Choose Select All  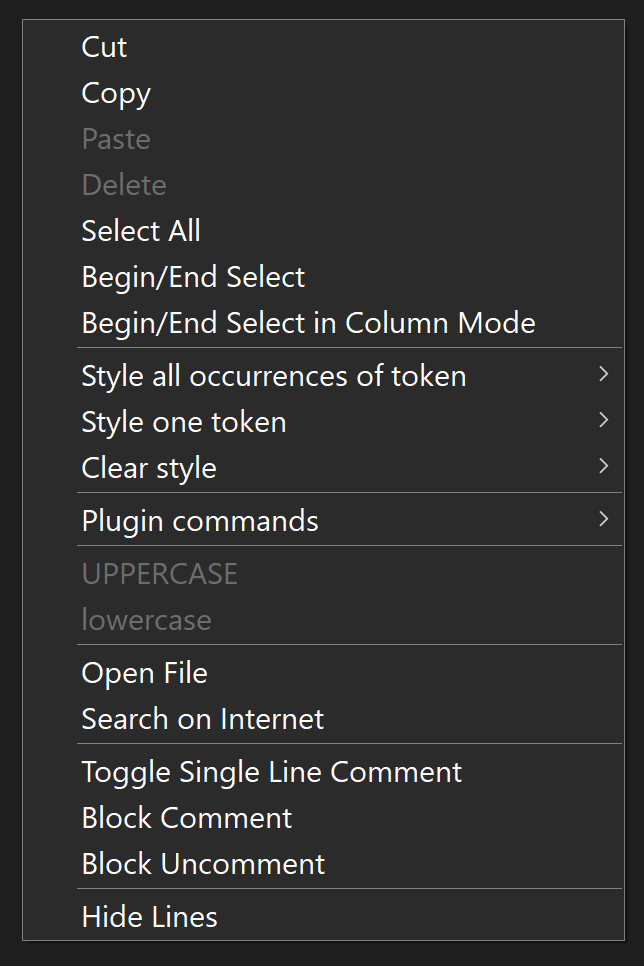point(141,231)
